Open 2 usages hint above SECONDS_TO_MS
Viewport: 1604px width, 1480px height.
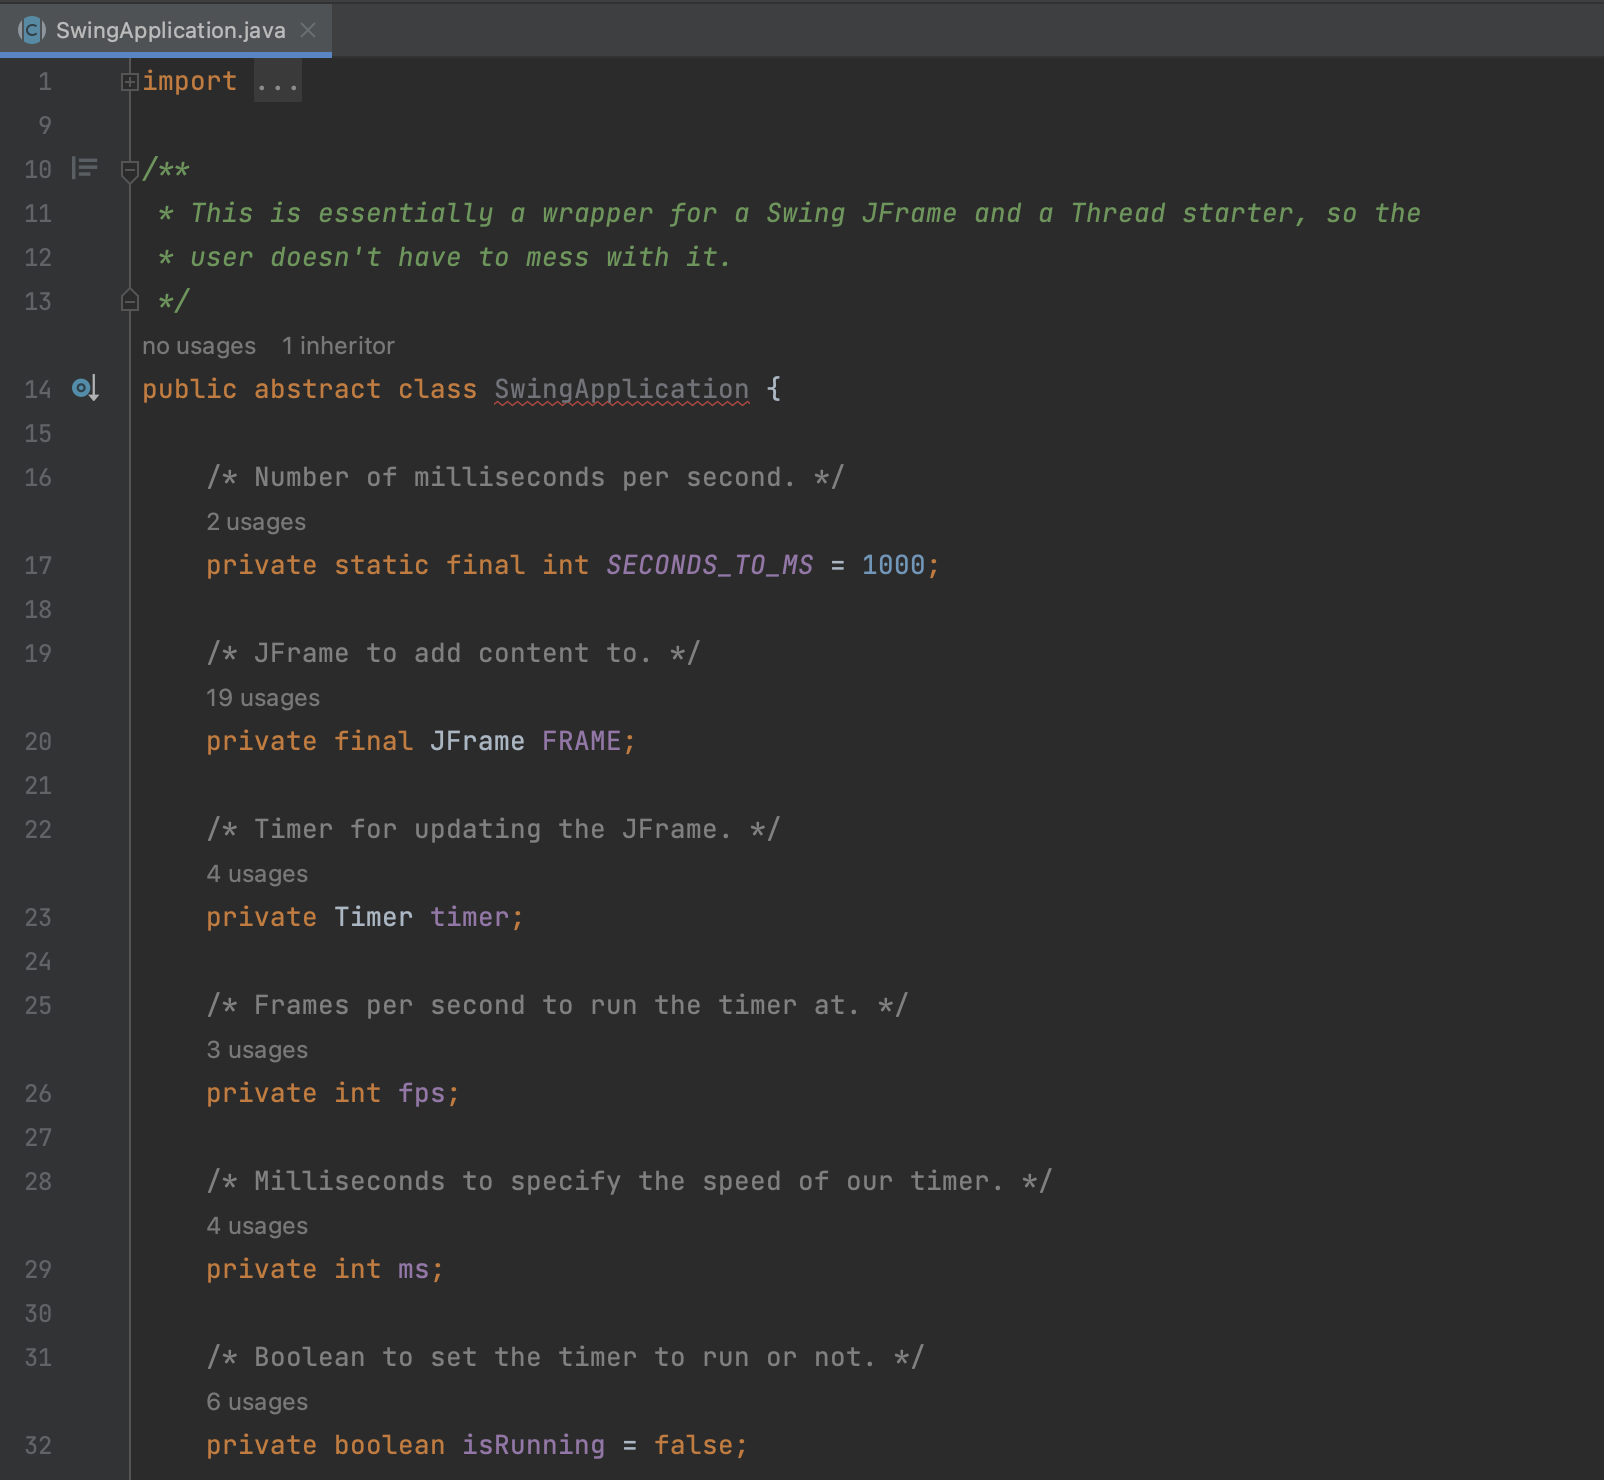(x=256, y=521)
